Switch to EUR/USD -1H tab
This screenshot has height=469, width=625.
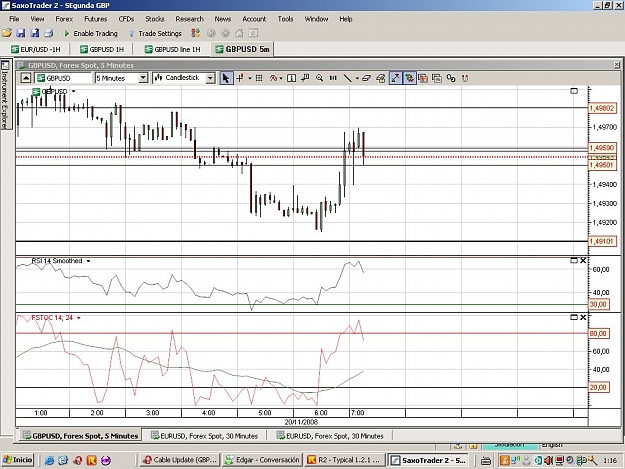[x=36, y=49]
